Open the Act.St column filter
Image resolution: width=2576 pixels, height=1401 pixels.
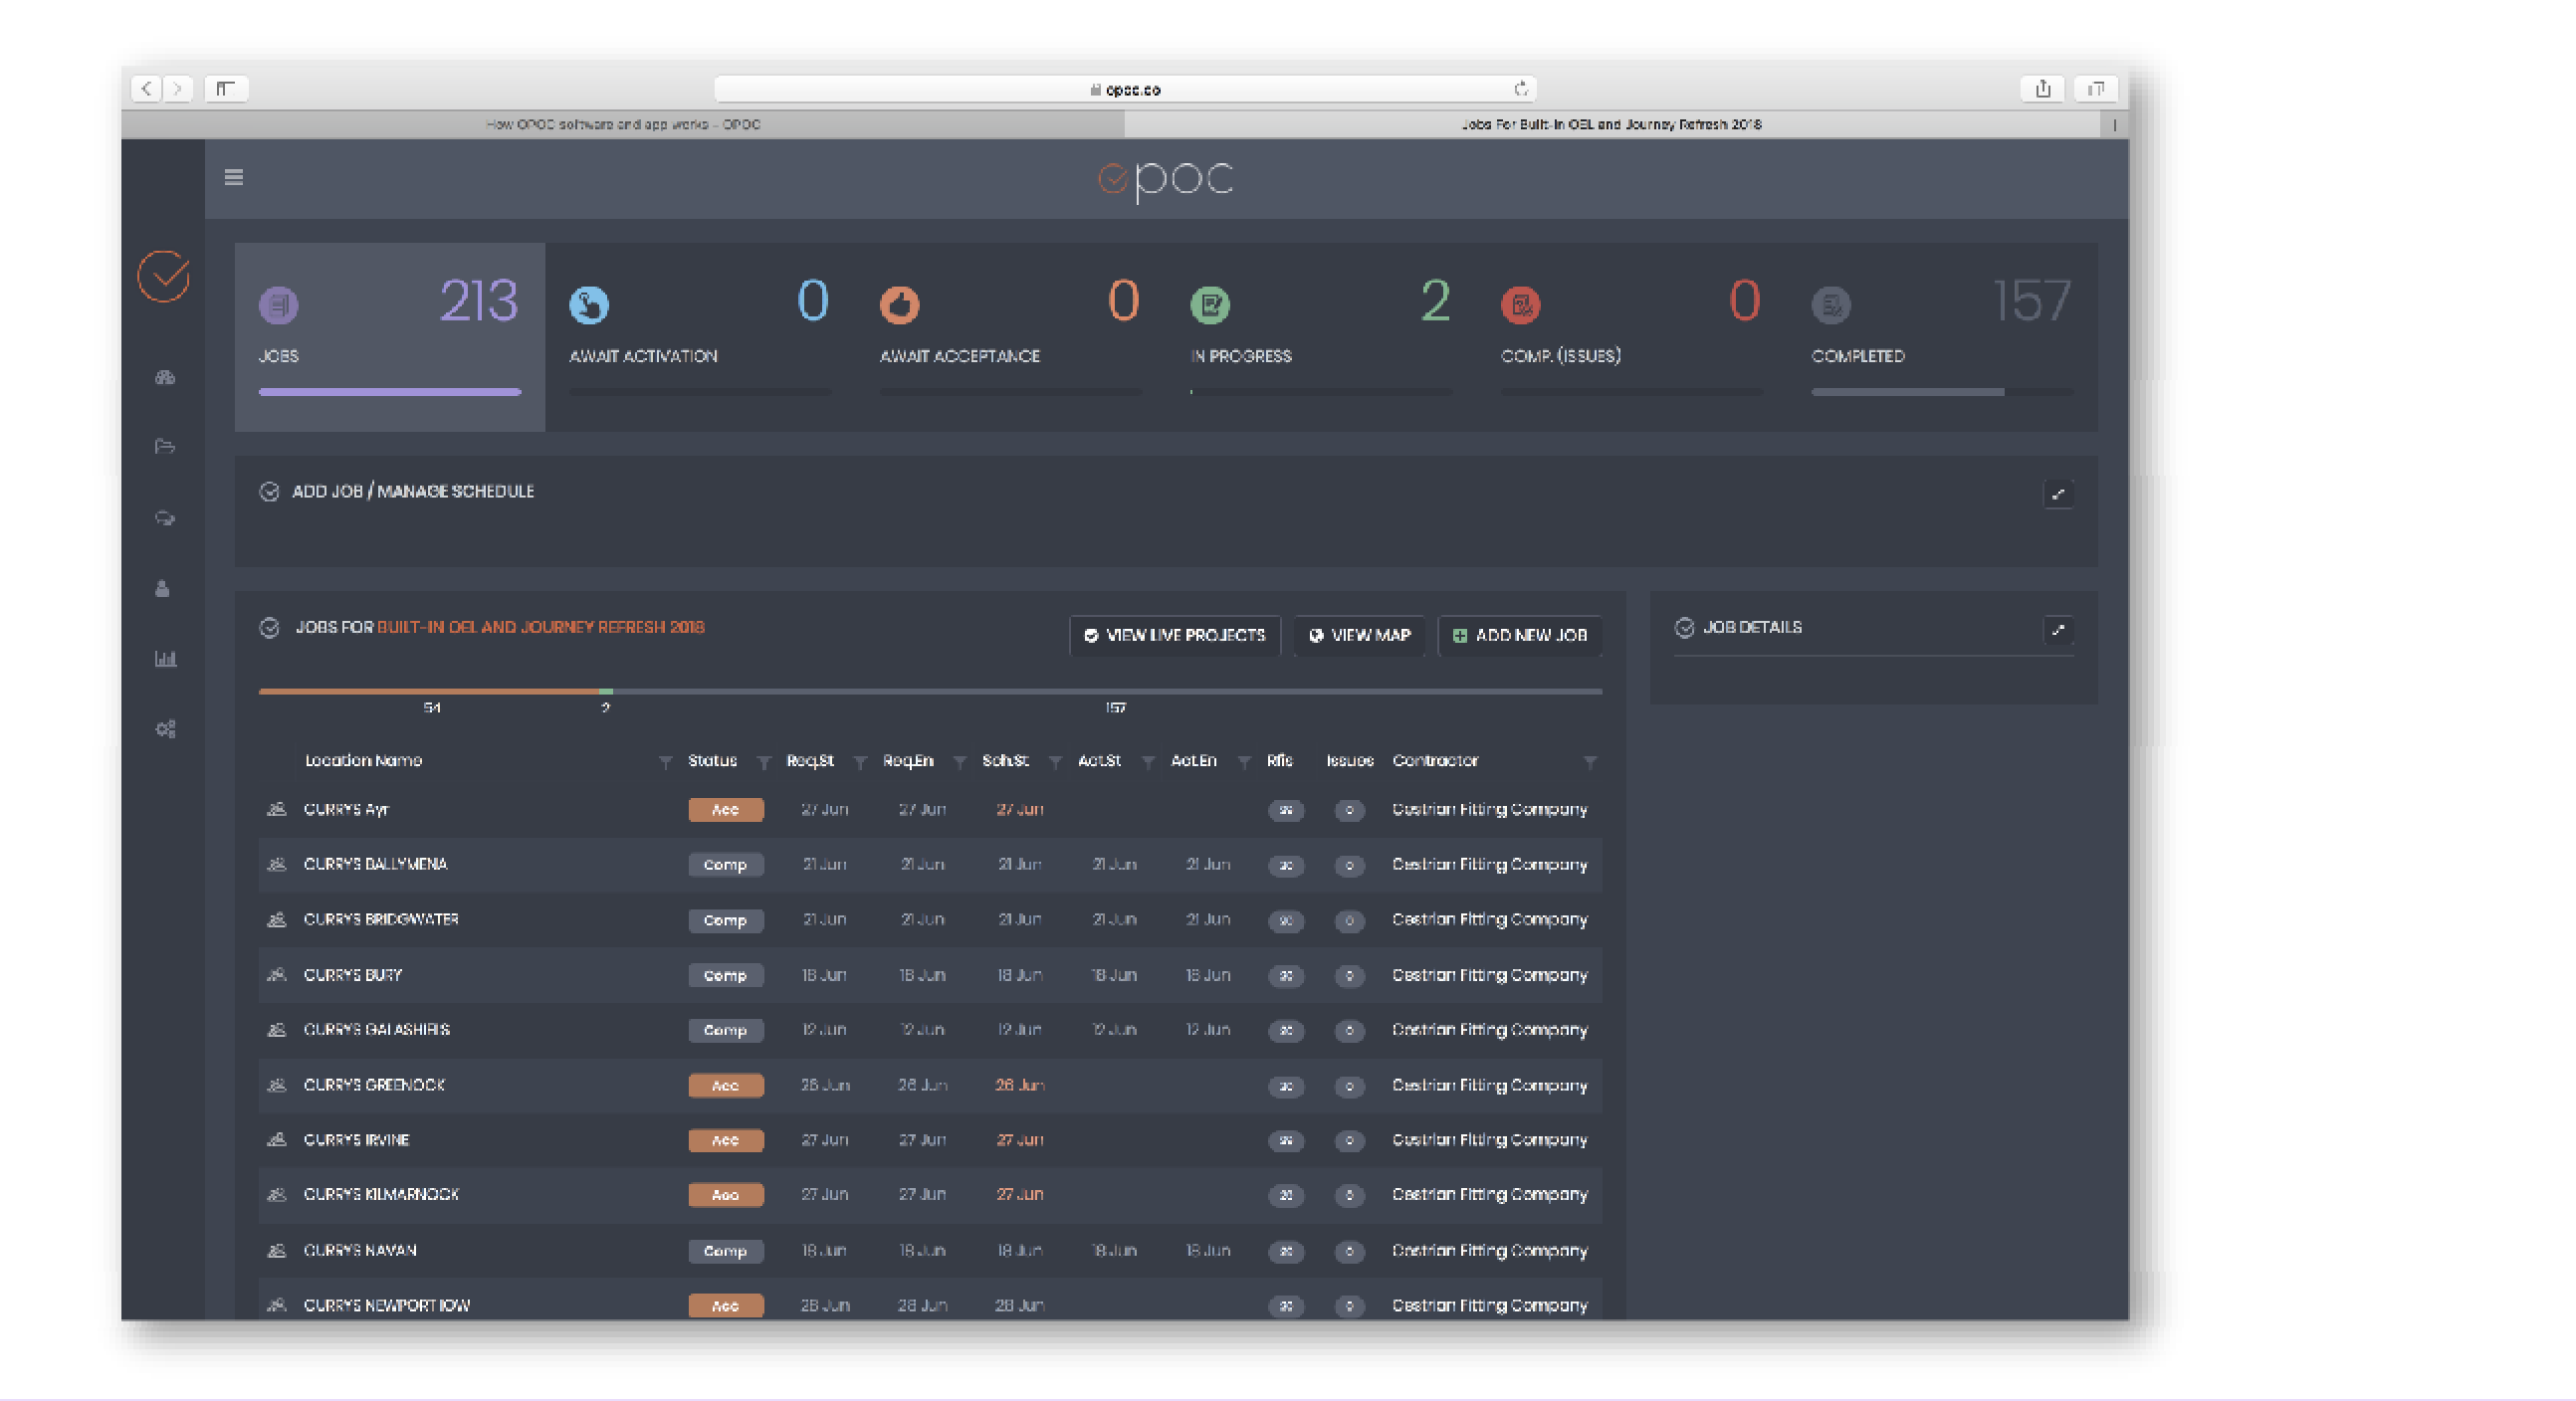tap(1149, 763)
